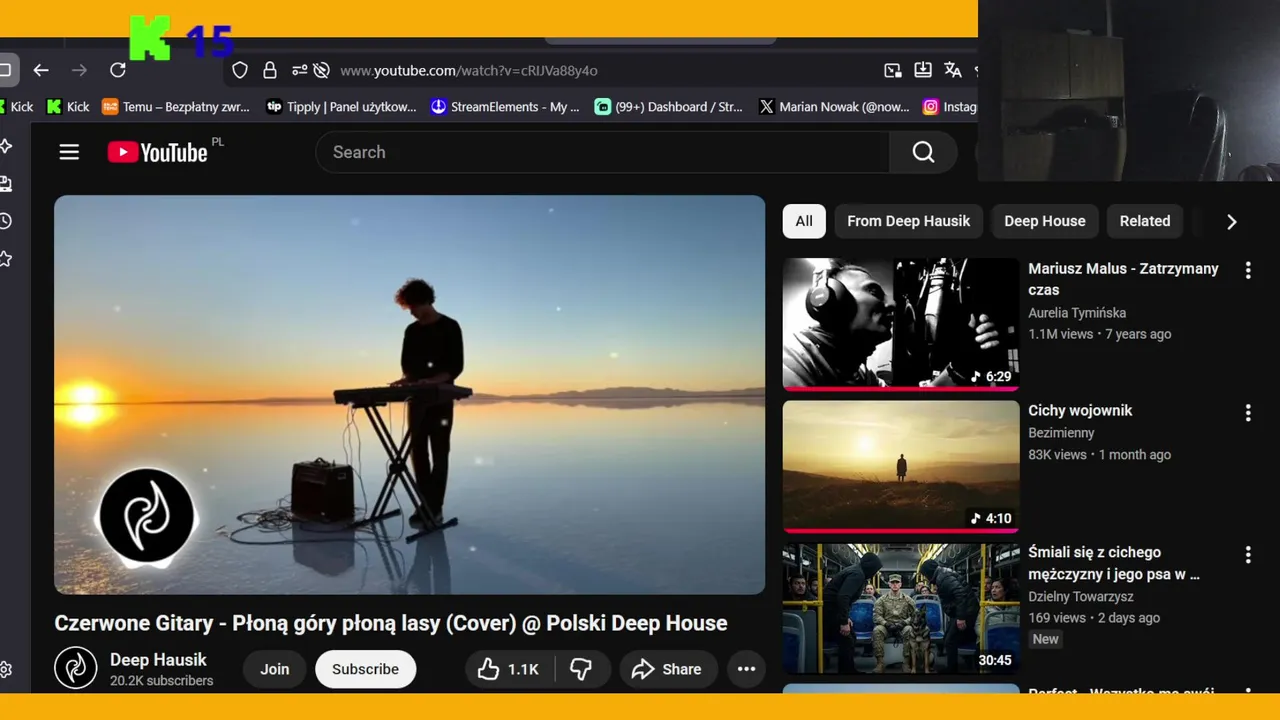The image size is (1280, 720).
Task: Open options menu for Mariusz Malus video
Action: click(x=1247, y=270)
